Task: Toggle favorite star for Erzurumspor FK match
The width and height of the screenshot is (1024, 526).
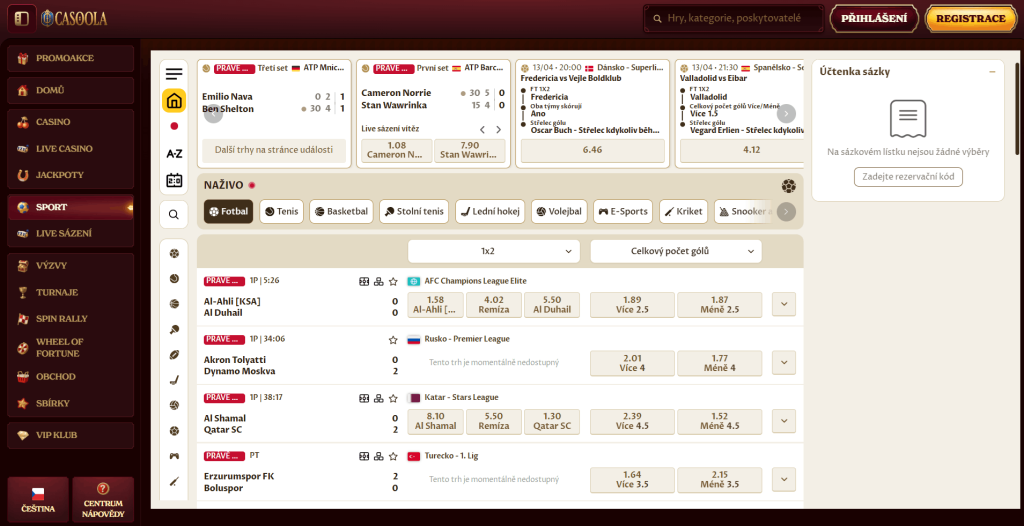Action: point(393,455)
